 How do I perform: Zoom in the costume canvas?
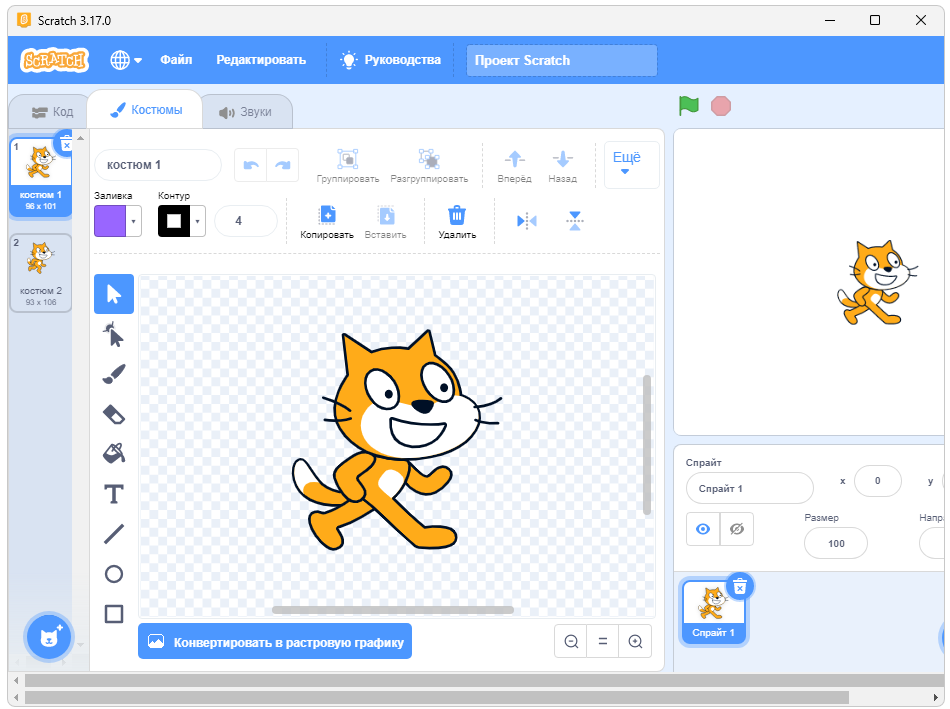click(x=635, y=641)
